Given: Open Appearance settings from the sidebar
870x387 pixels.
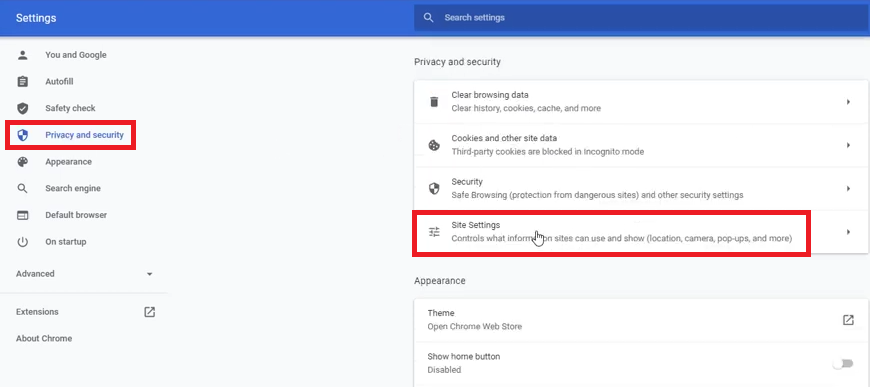Looking at the screenshot, I should (69, 162).
